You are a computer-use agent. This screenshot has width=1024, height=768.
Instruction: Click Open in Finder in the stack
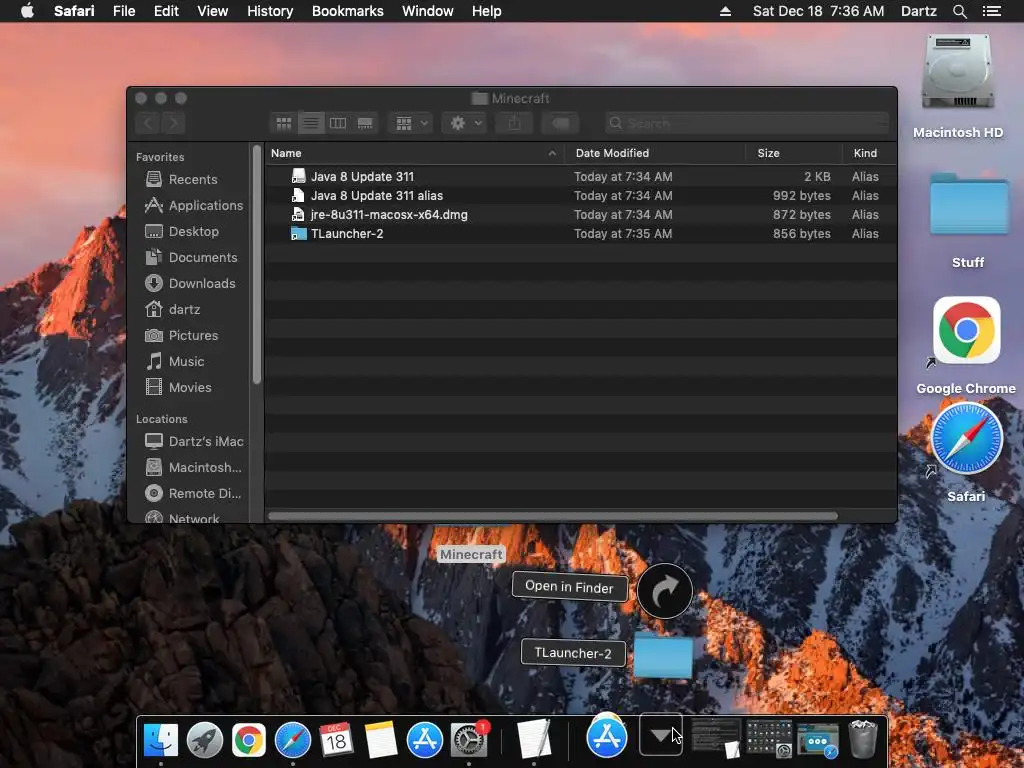coord(569,586)
